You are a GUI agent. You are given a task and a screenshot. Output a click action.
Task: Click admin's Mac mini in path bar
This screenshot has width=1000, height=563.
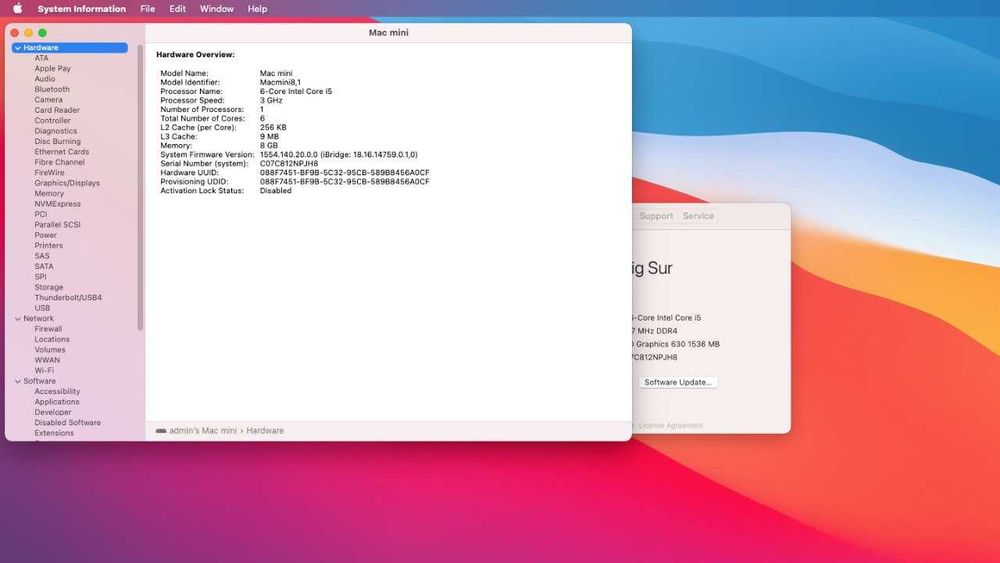click(x=203, y=431)
